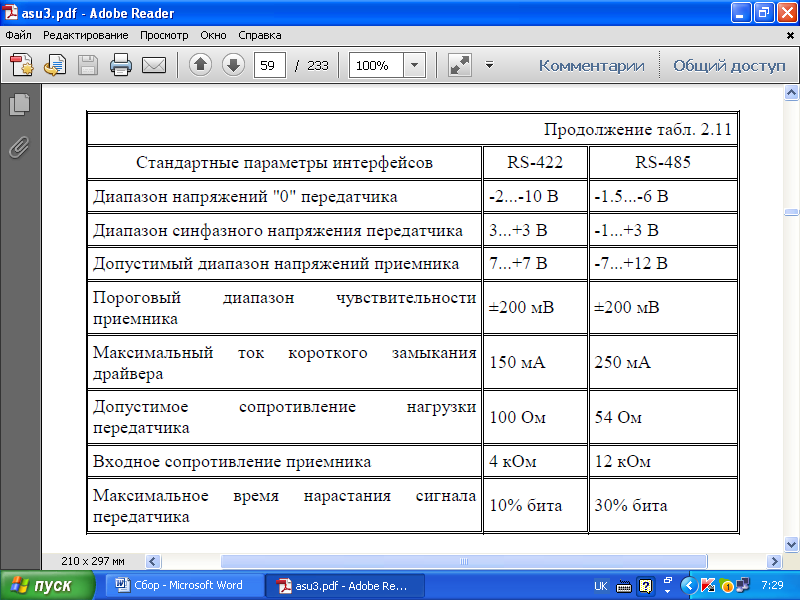Open the Окно menu
This screenshot has height=600, width=800.
click(x=213, y=35)
